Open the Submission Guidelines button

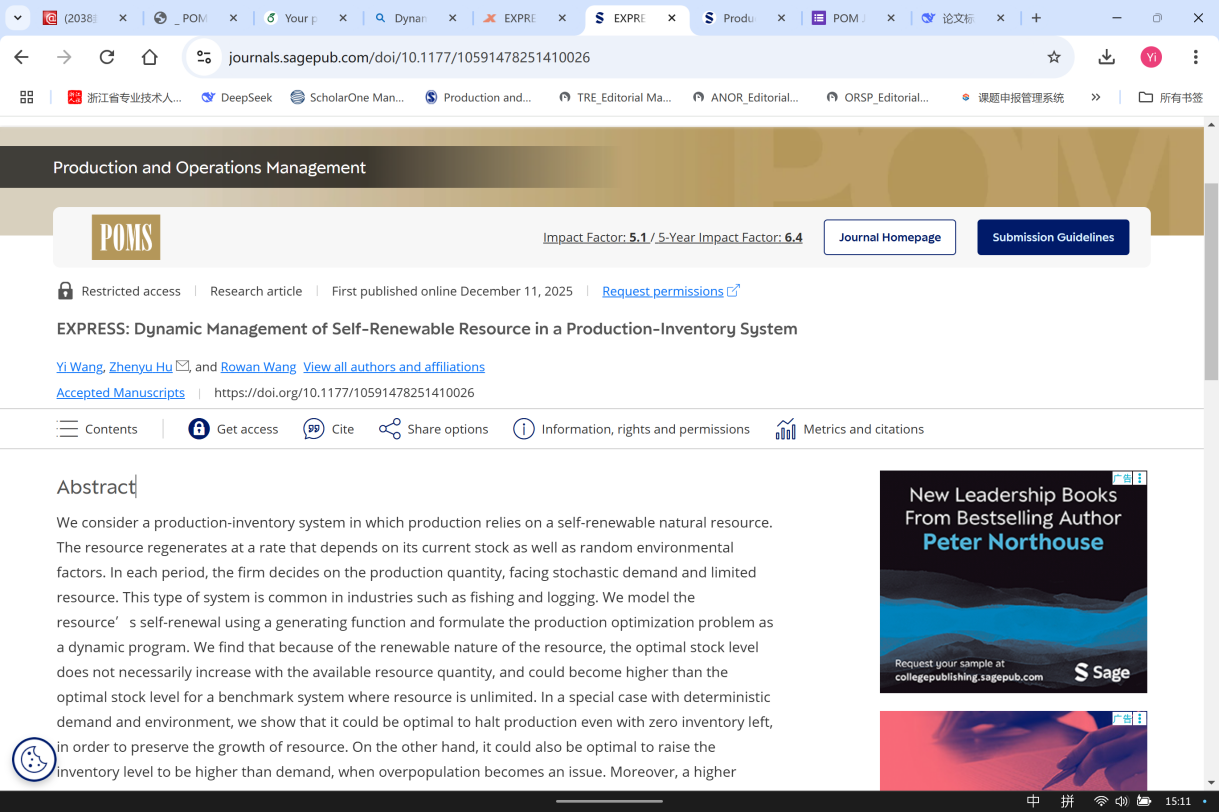(x=1052, y=237)
